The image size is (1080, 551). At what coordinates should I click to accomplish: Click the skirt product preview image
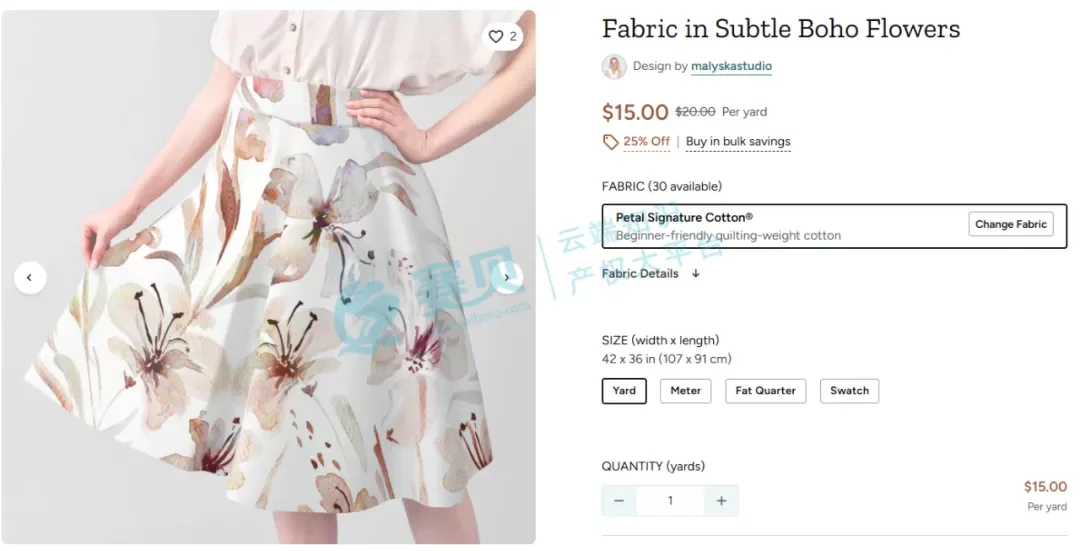point(268,330)
